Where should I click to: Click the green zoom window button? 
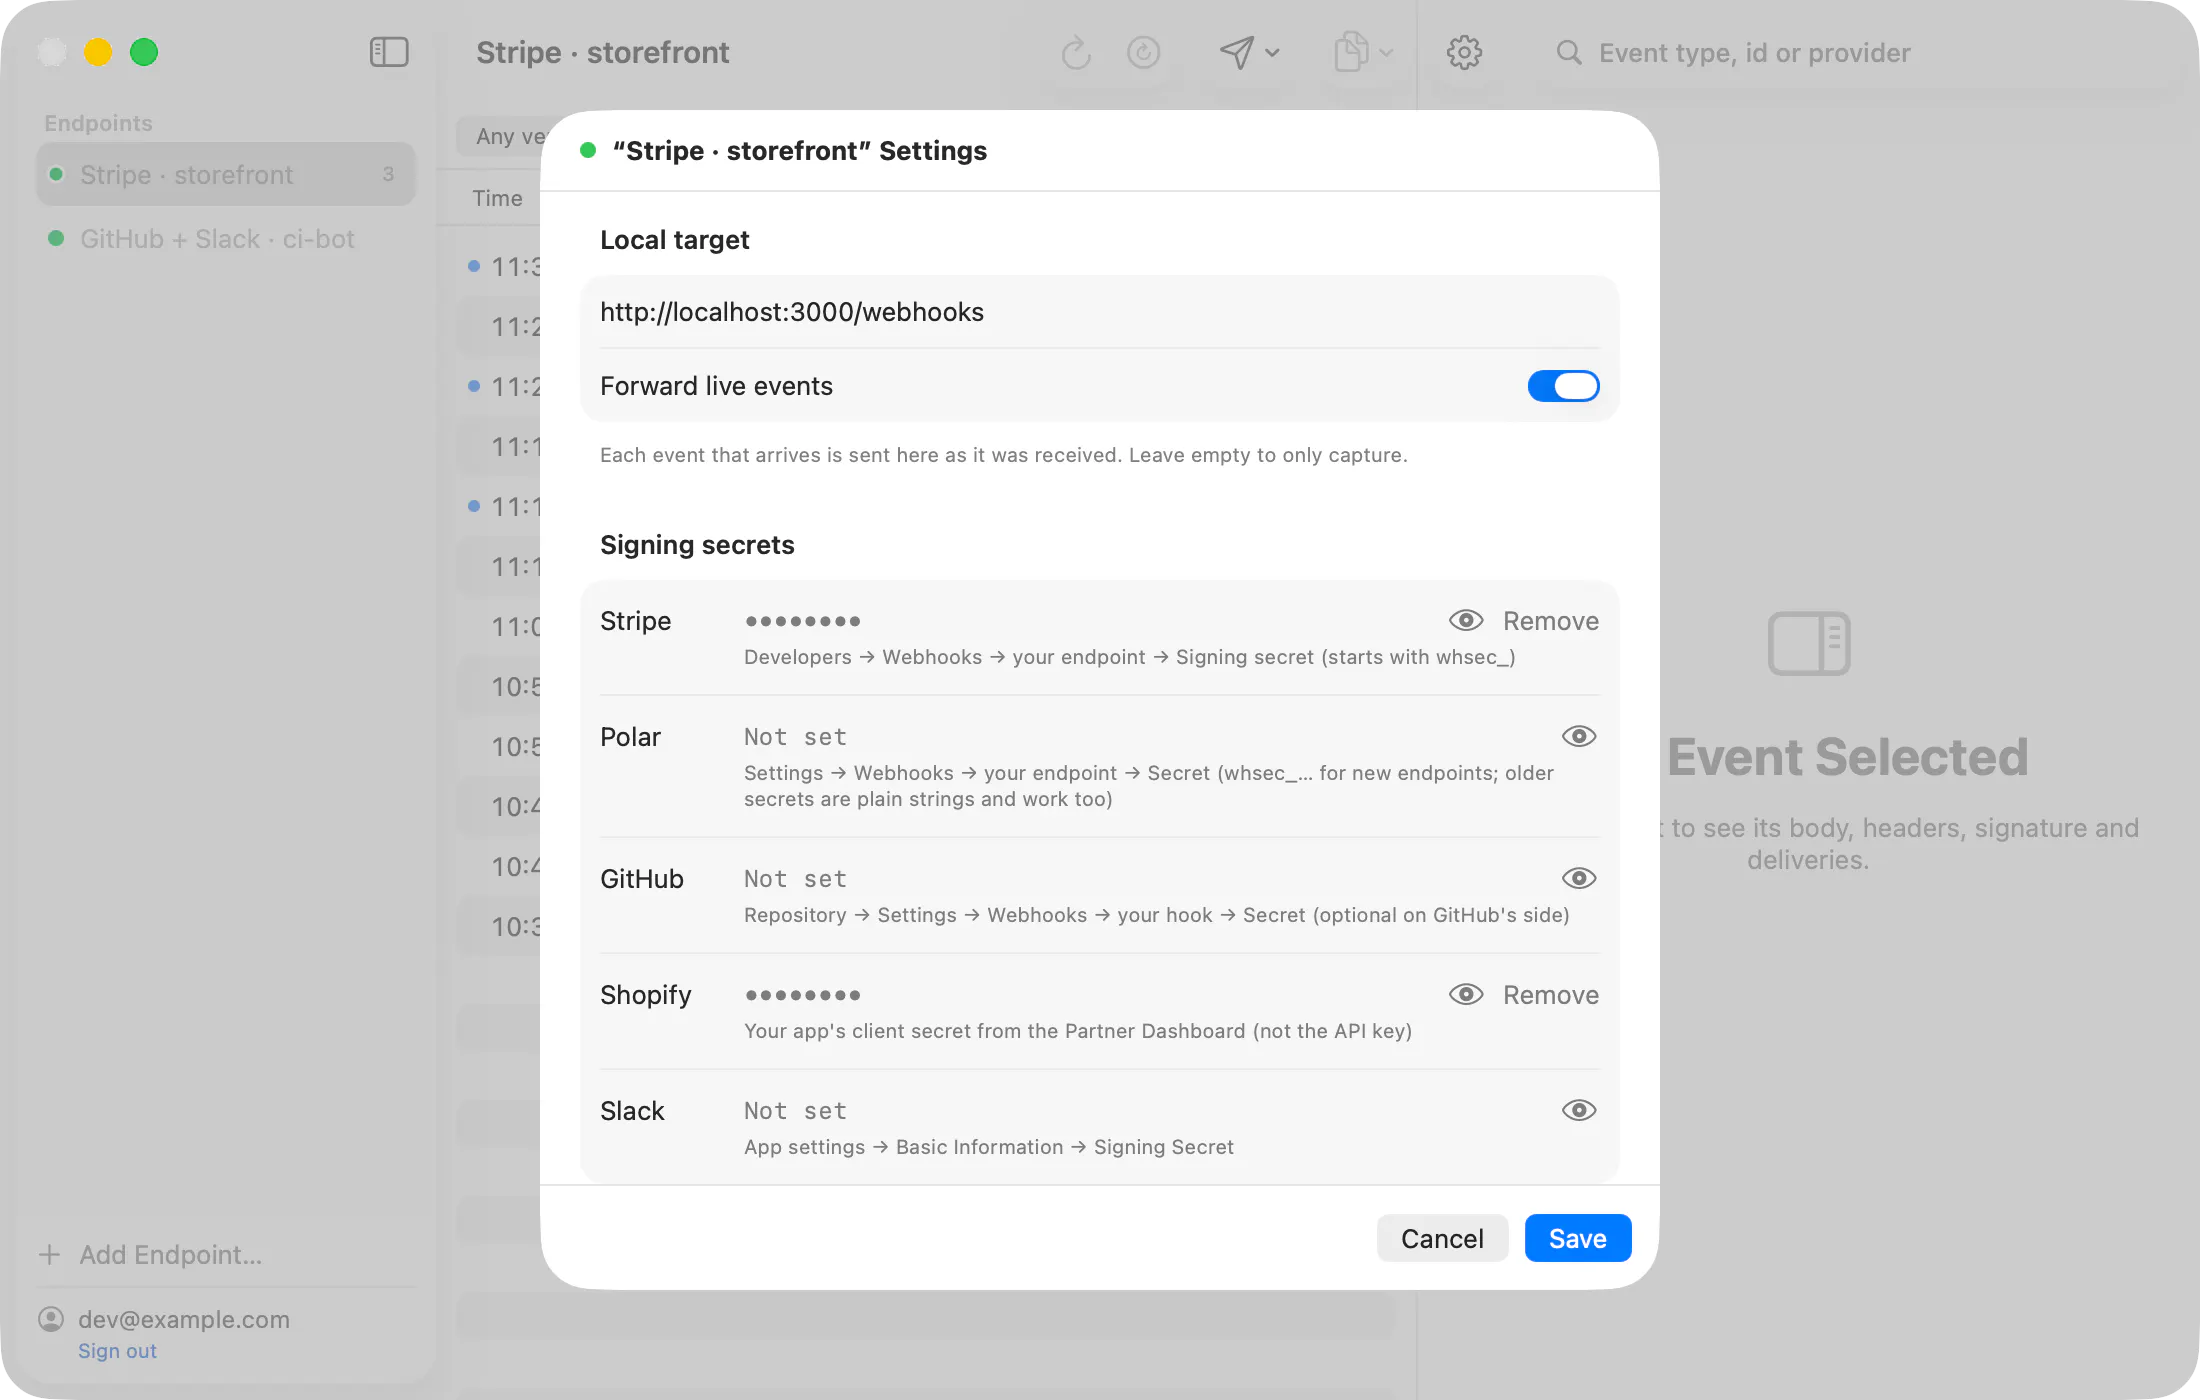point(144,52)
